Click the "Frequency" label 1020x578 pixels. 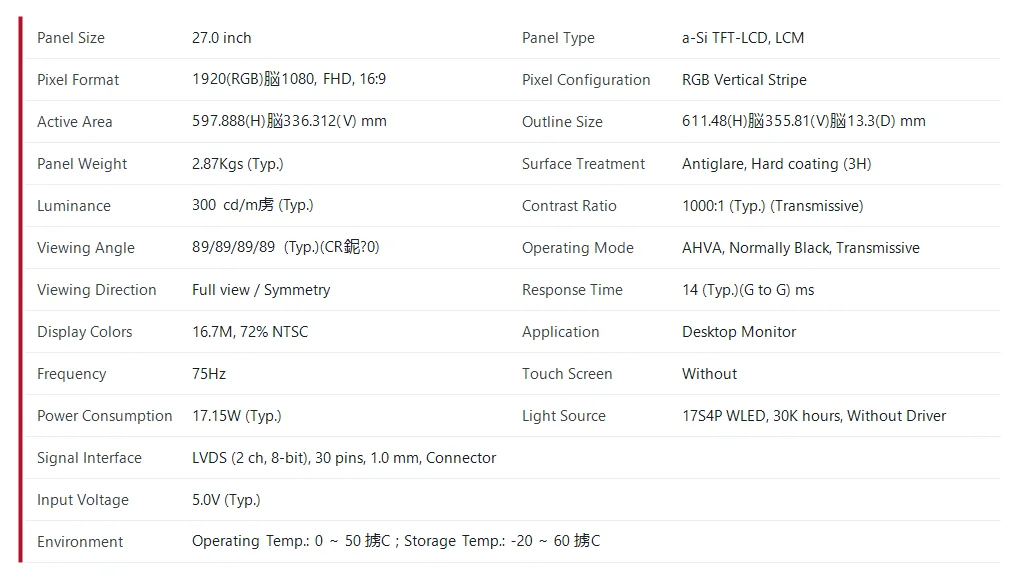[72, 374]
